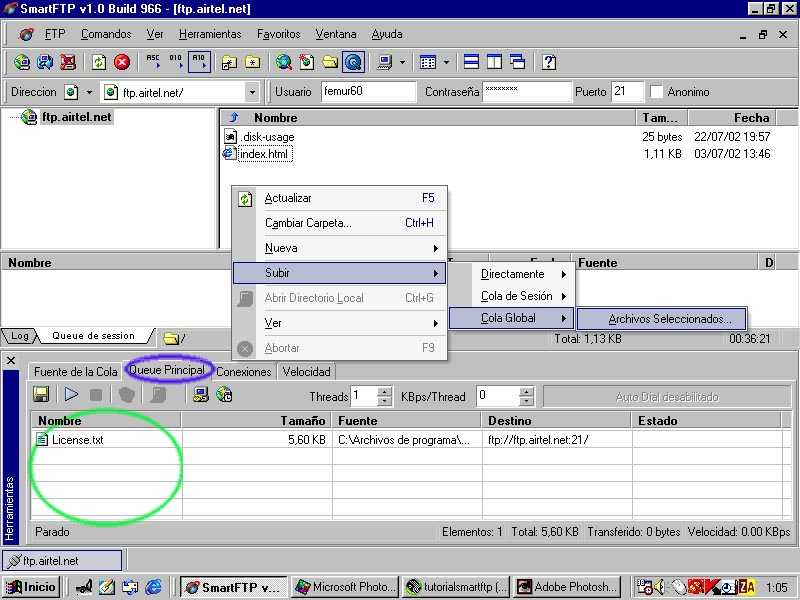800x600 pixels.
Task: Increase the Threads spinner value
Action: [x=385, y=391]
